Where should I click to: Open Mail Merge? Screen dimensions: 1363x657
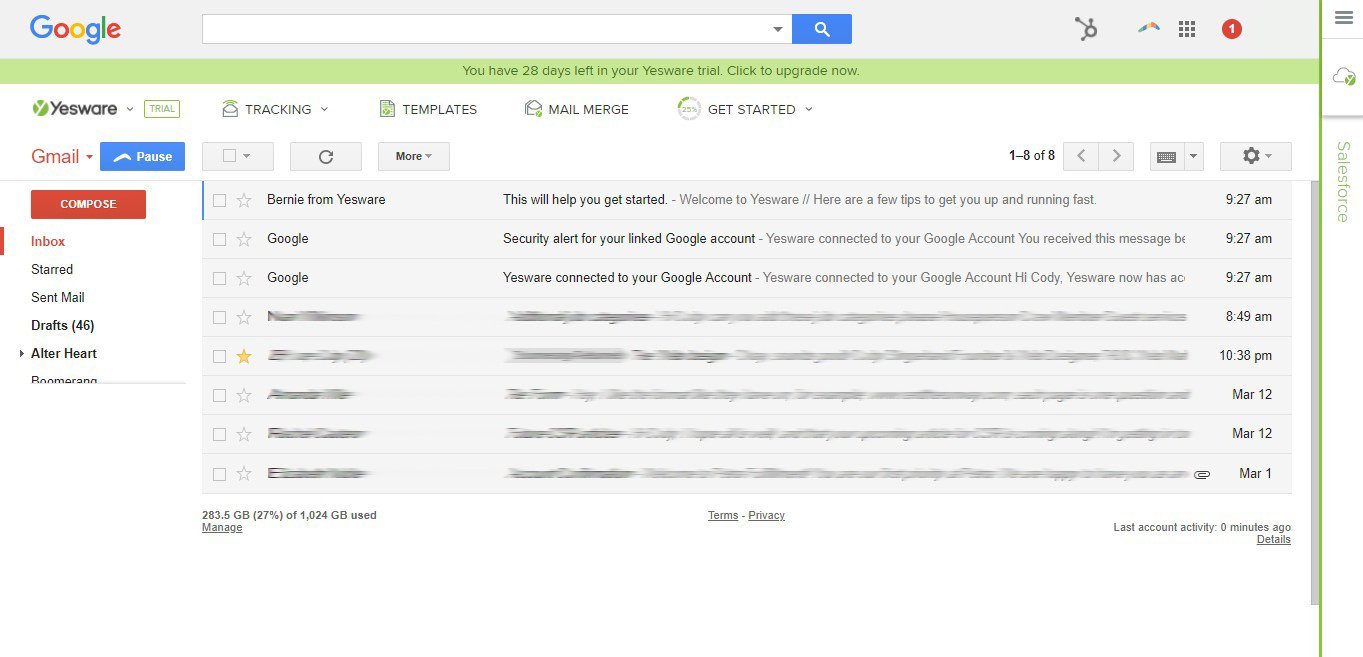click(x=577, y=109)
